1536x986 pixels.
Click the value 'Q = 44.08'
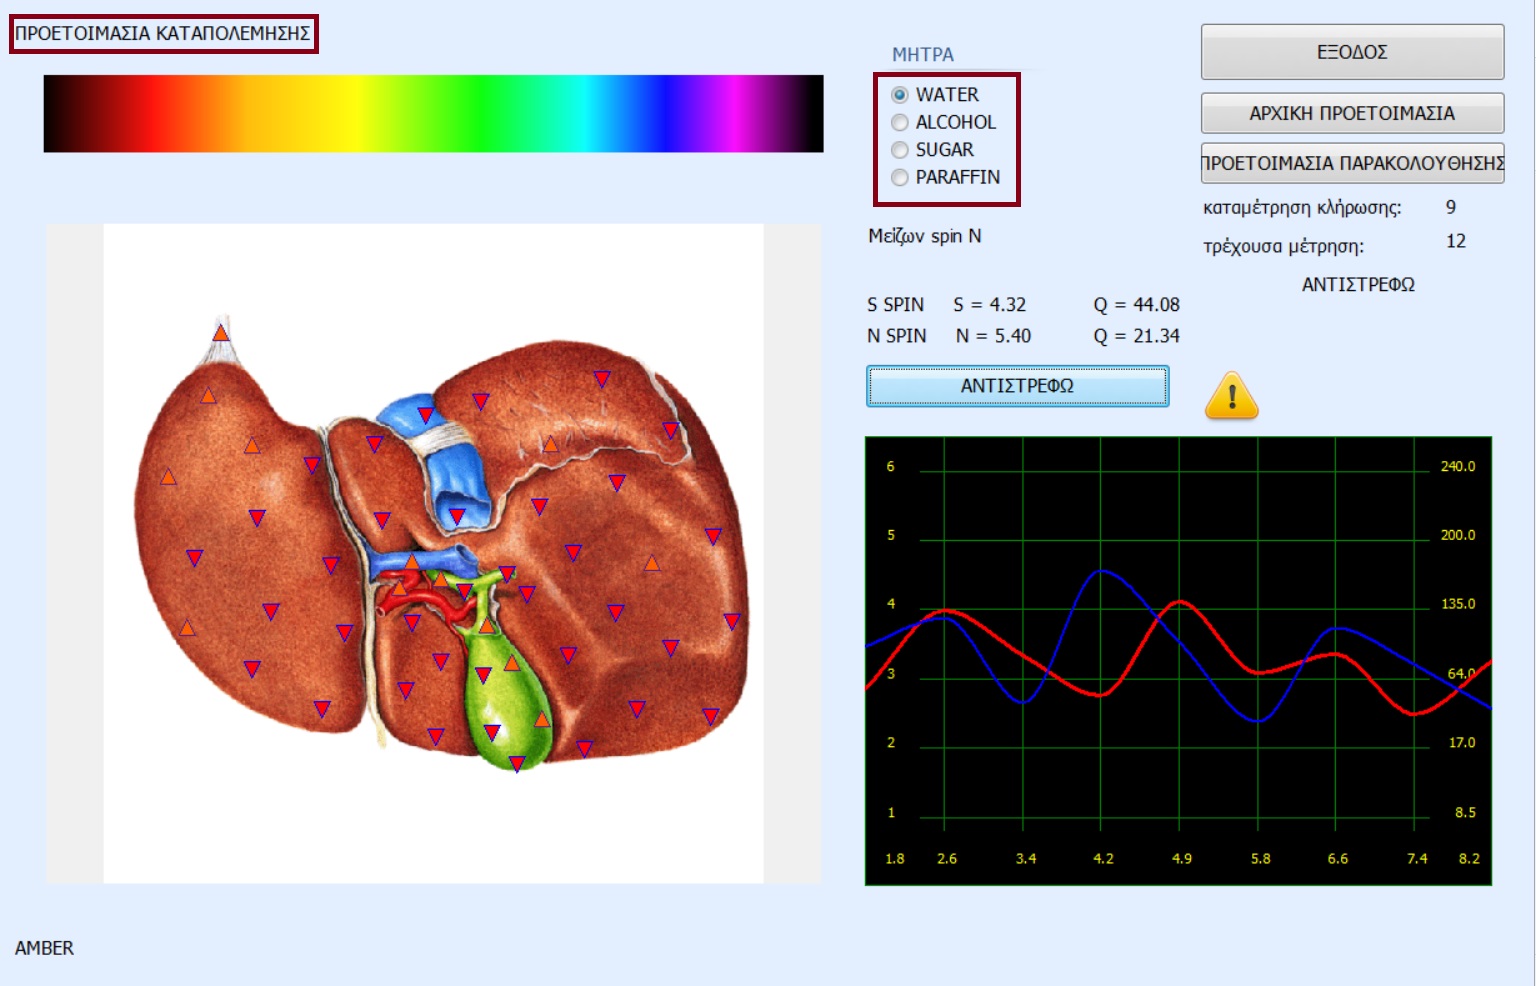click(1136, 304)
